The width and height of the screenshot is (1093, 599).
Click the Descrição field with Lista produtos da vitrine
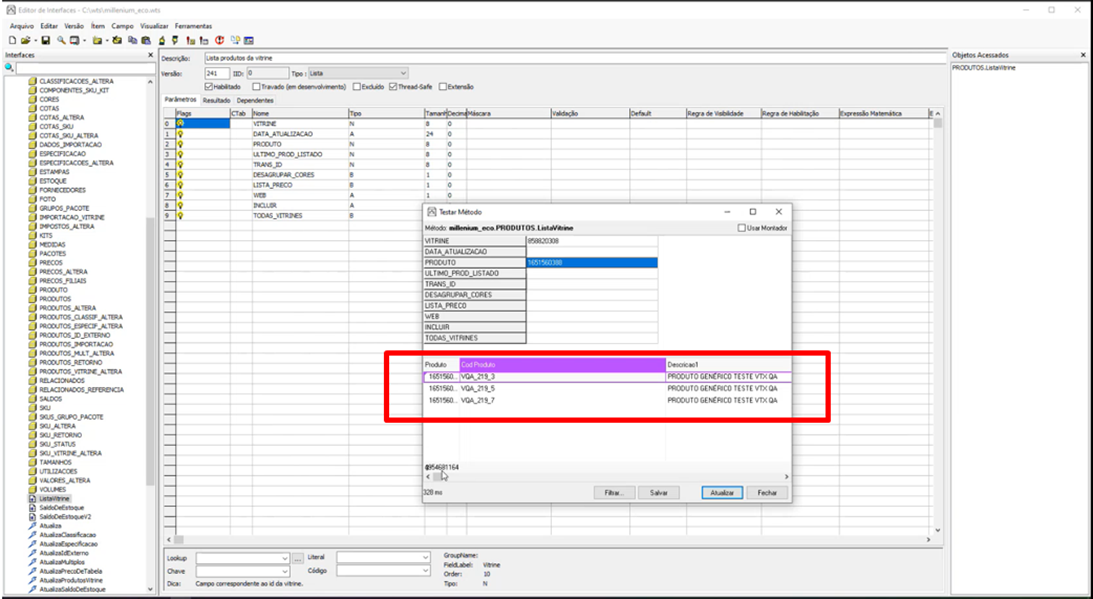pyautogui.click(x=574, y=58)
